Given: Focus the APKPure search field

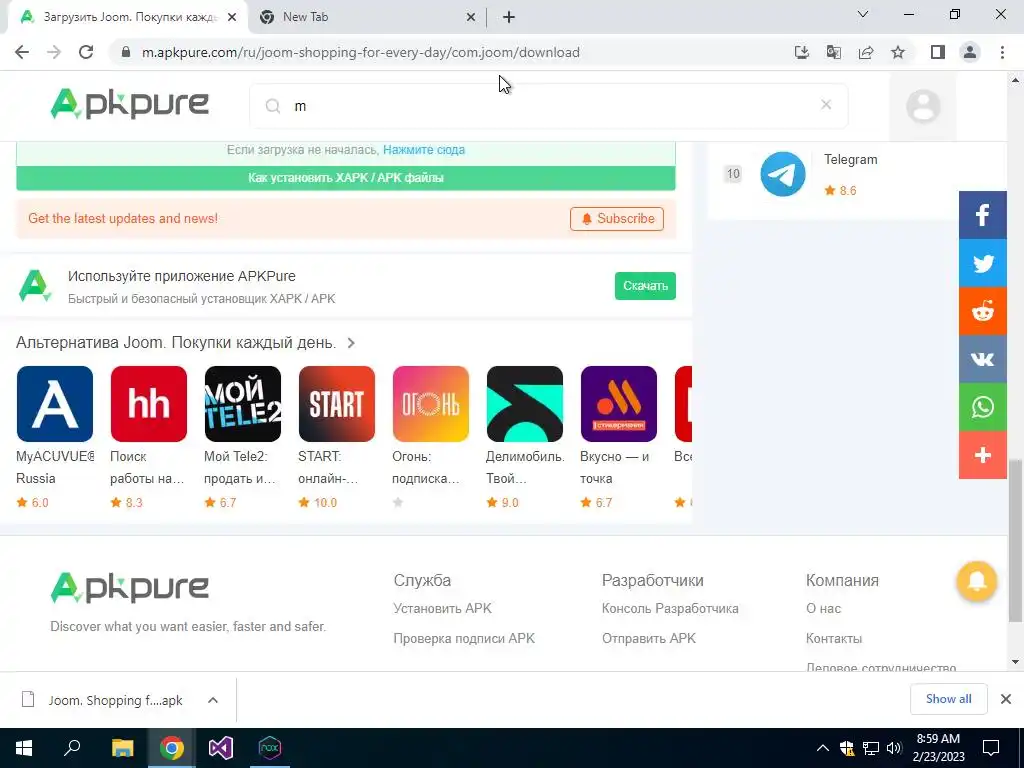Looking at the screenshot, I should click(549, 106).
